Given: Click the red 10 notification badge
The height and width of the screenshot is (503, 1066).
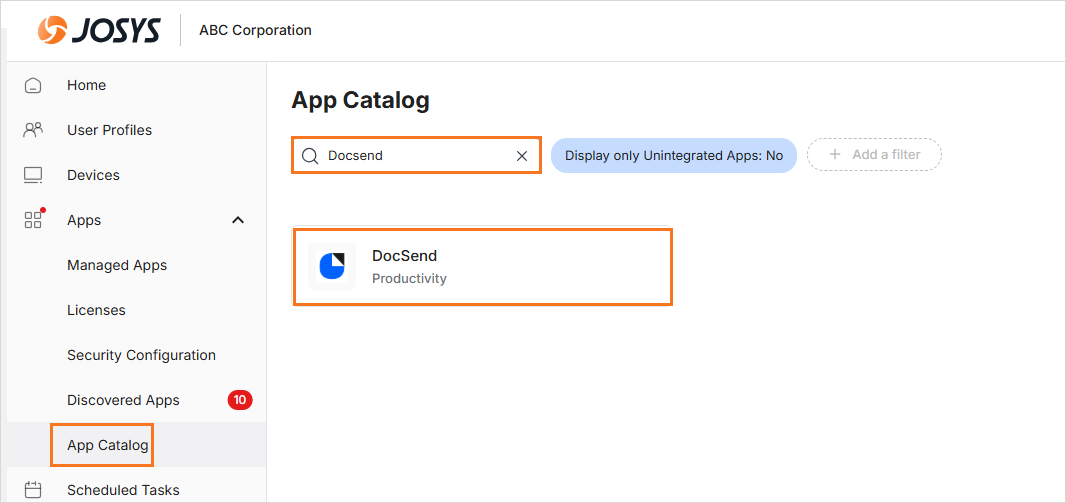Looking at the screenshot, I should [239, 400].
